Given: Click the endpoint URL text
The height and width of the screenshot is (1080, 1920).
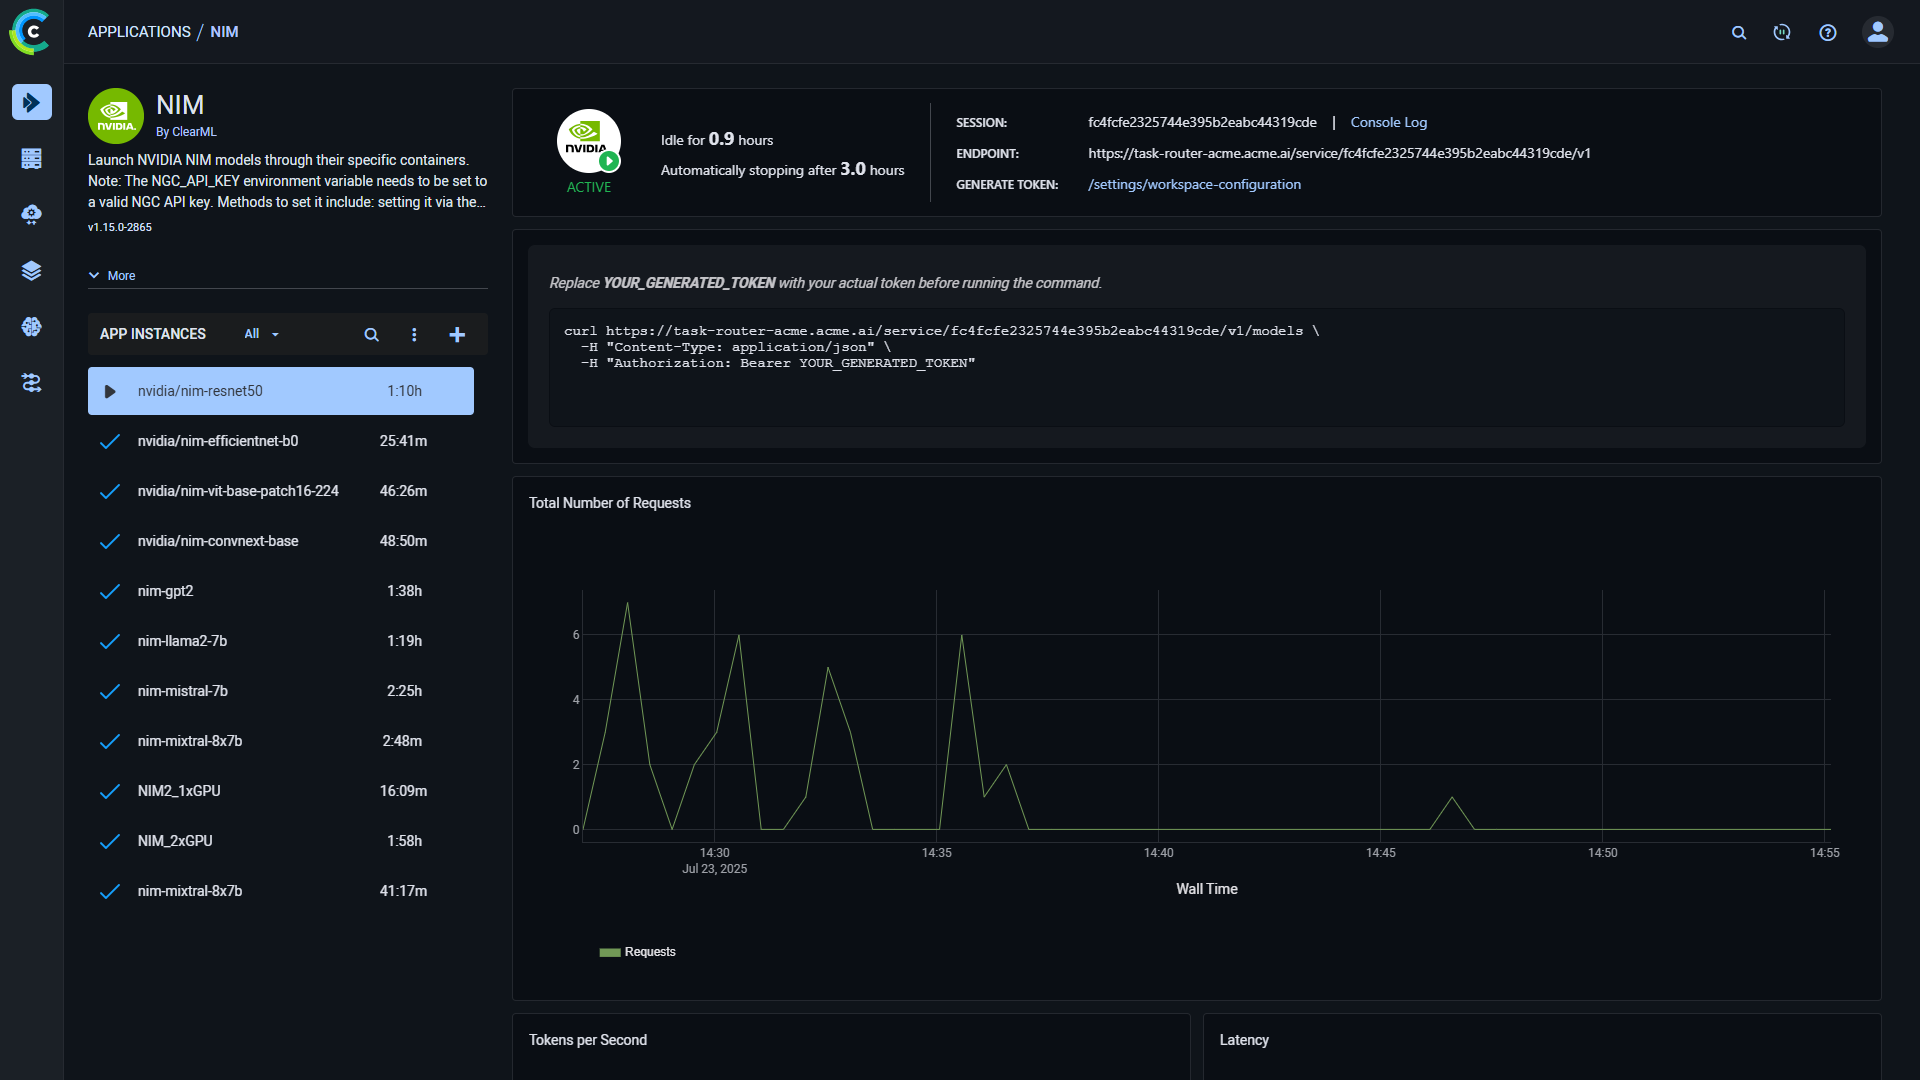Looking at the screenshot, I should (1339, 153).
